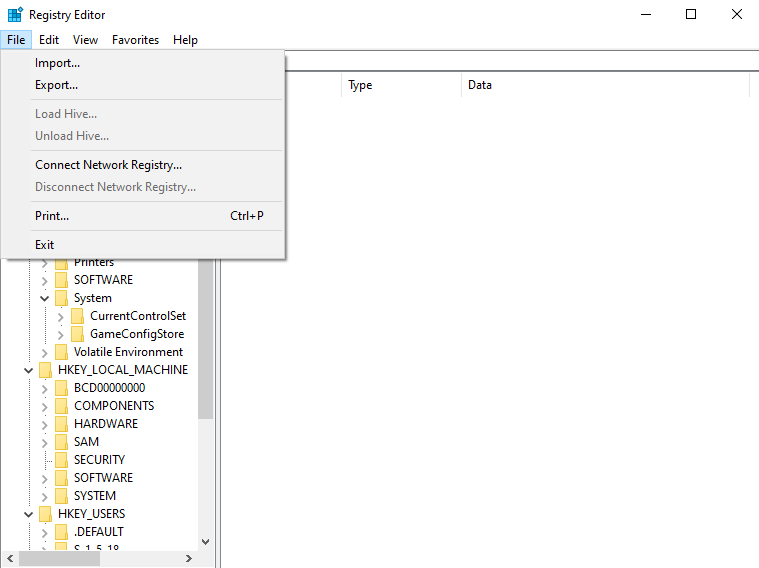759x568 pixels.
Task: Choose Print... from the File menu
Action: pyautogui.click(x=143, y=216)
